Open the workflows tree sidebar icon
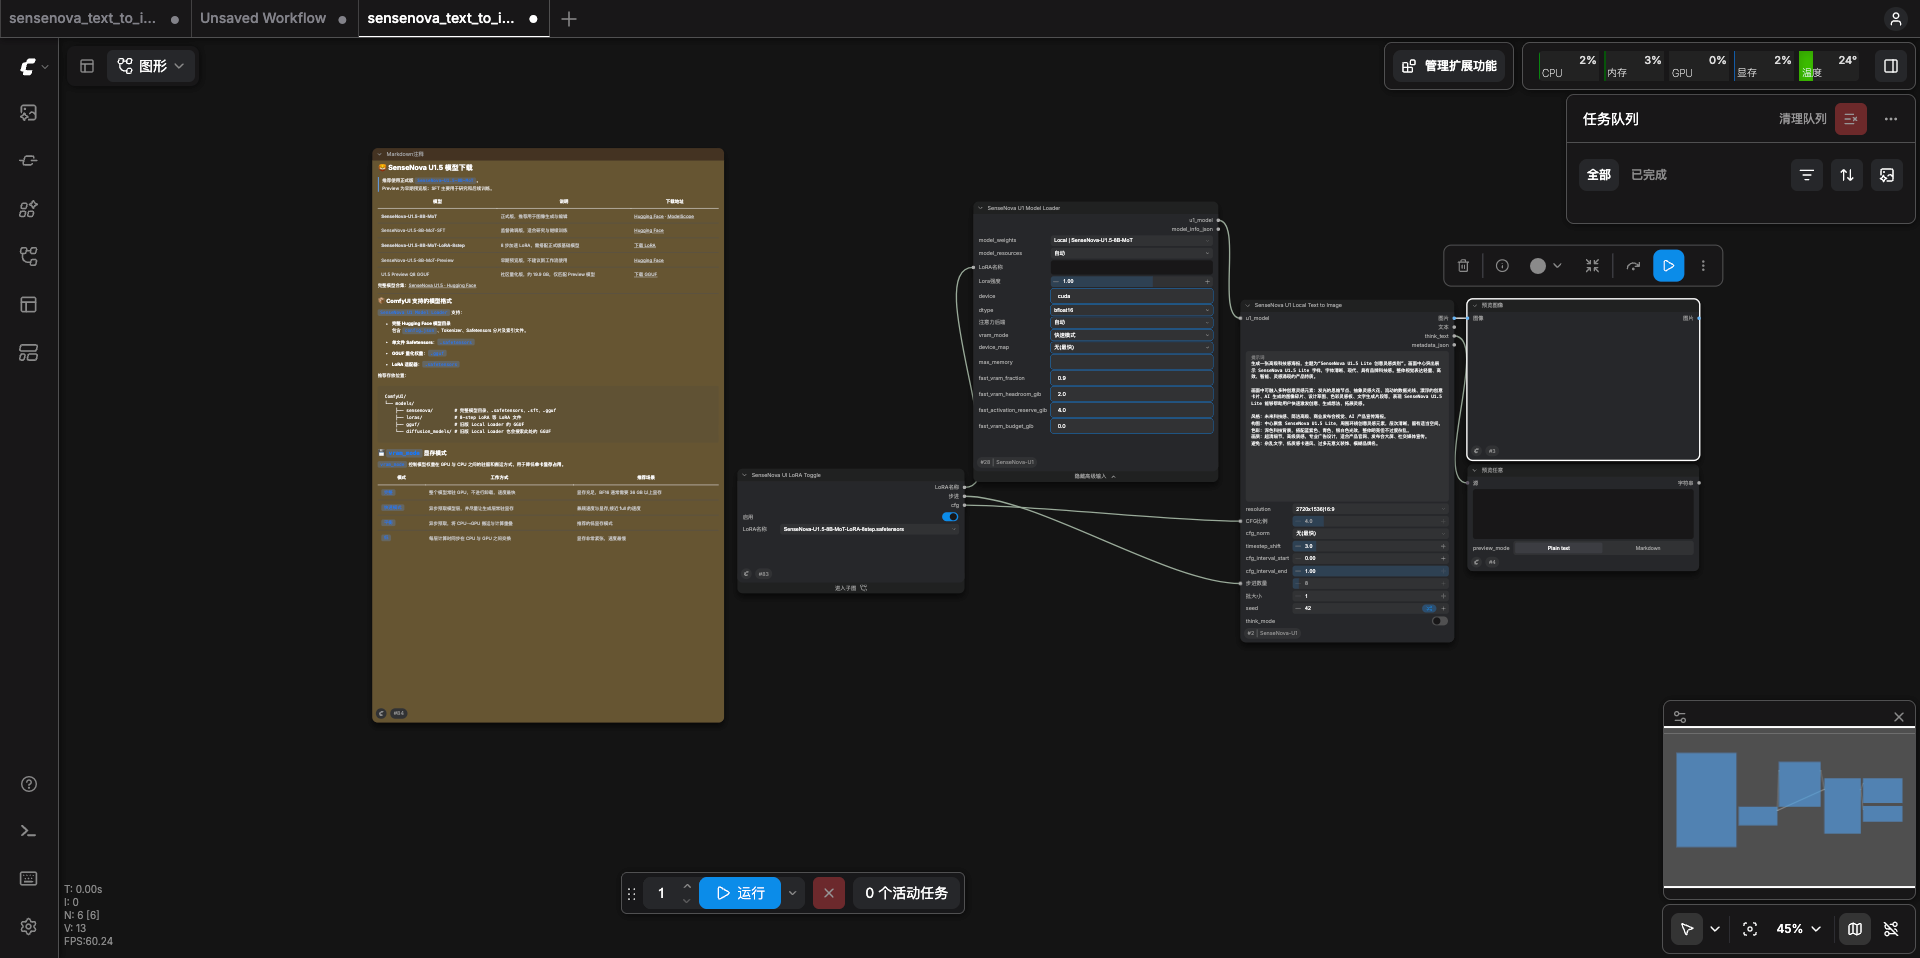Viewport: 1920px width, 958px height. coord(29,257)
